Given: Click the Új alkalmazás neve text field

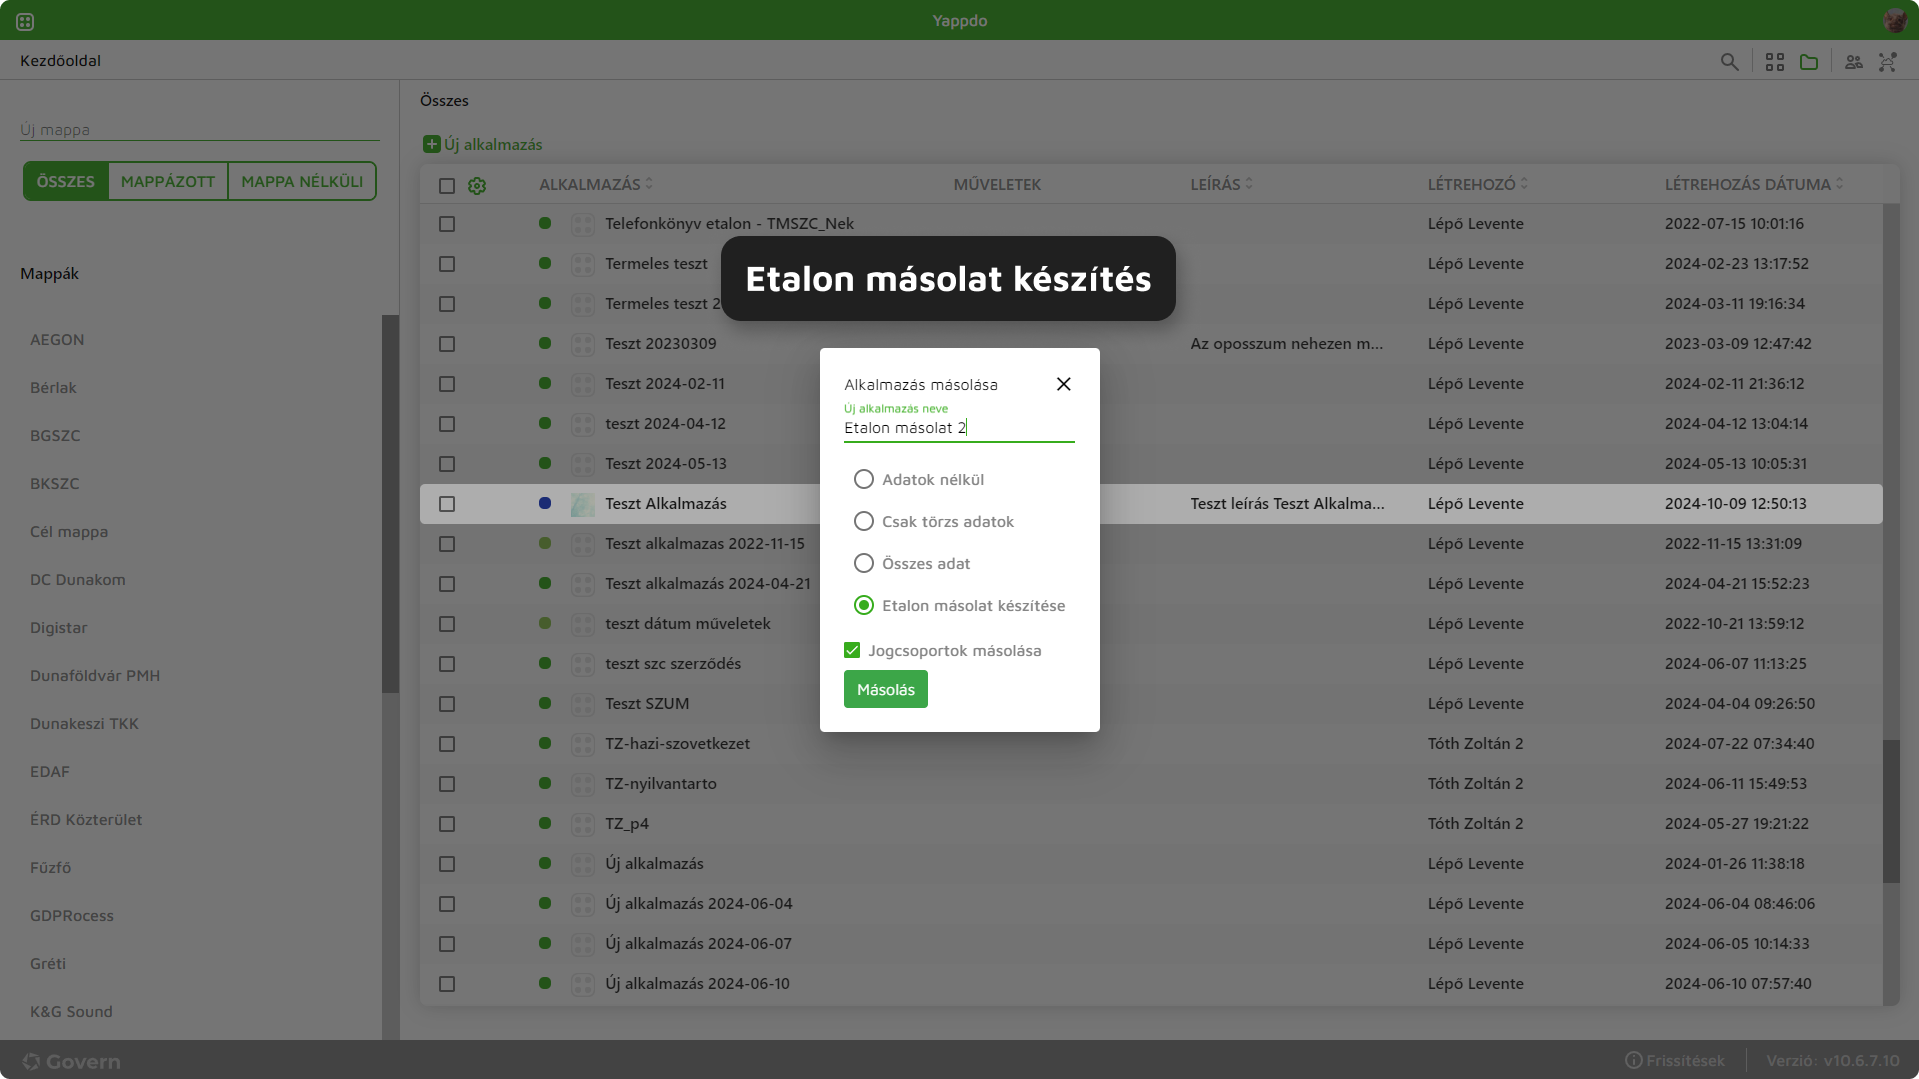Looking at the screenshot, I should [x=958, y=428].
